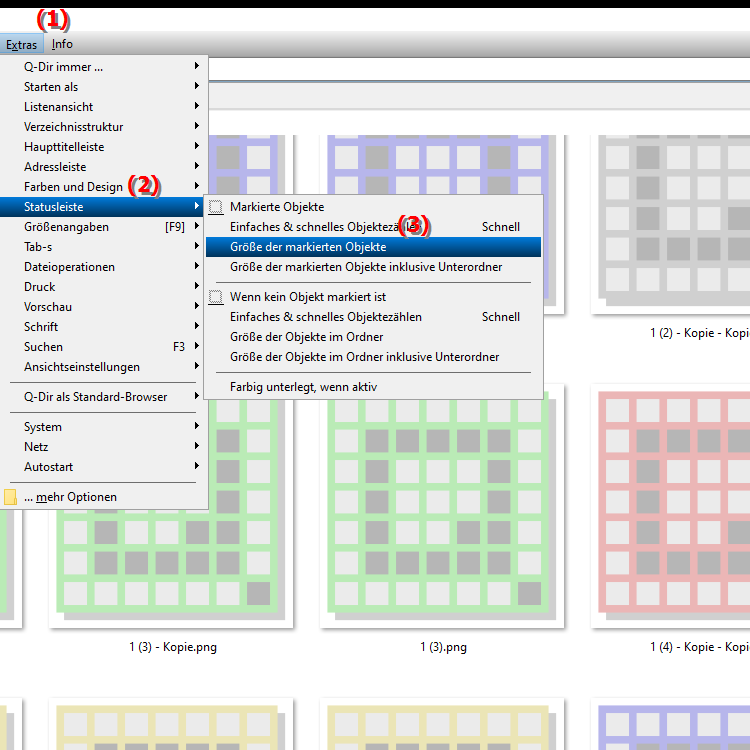Choose 'Einfaches & schnelles Objektezählen' under Markierte Objekte

374,227
